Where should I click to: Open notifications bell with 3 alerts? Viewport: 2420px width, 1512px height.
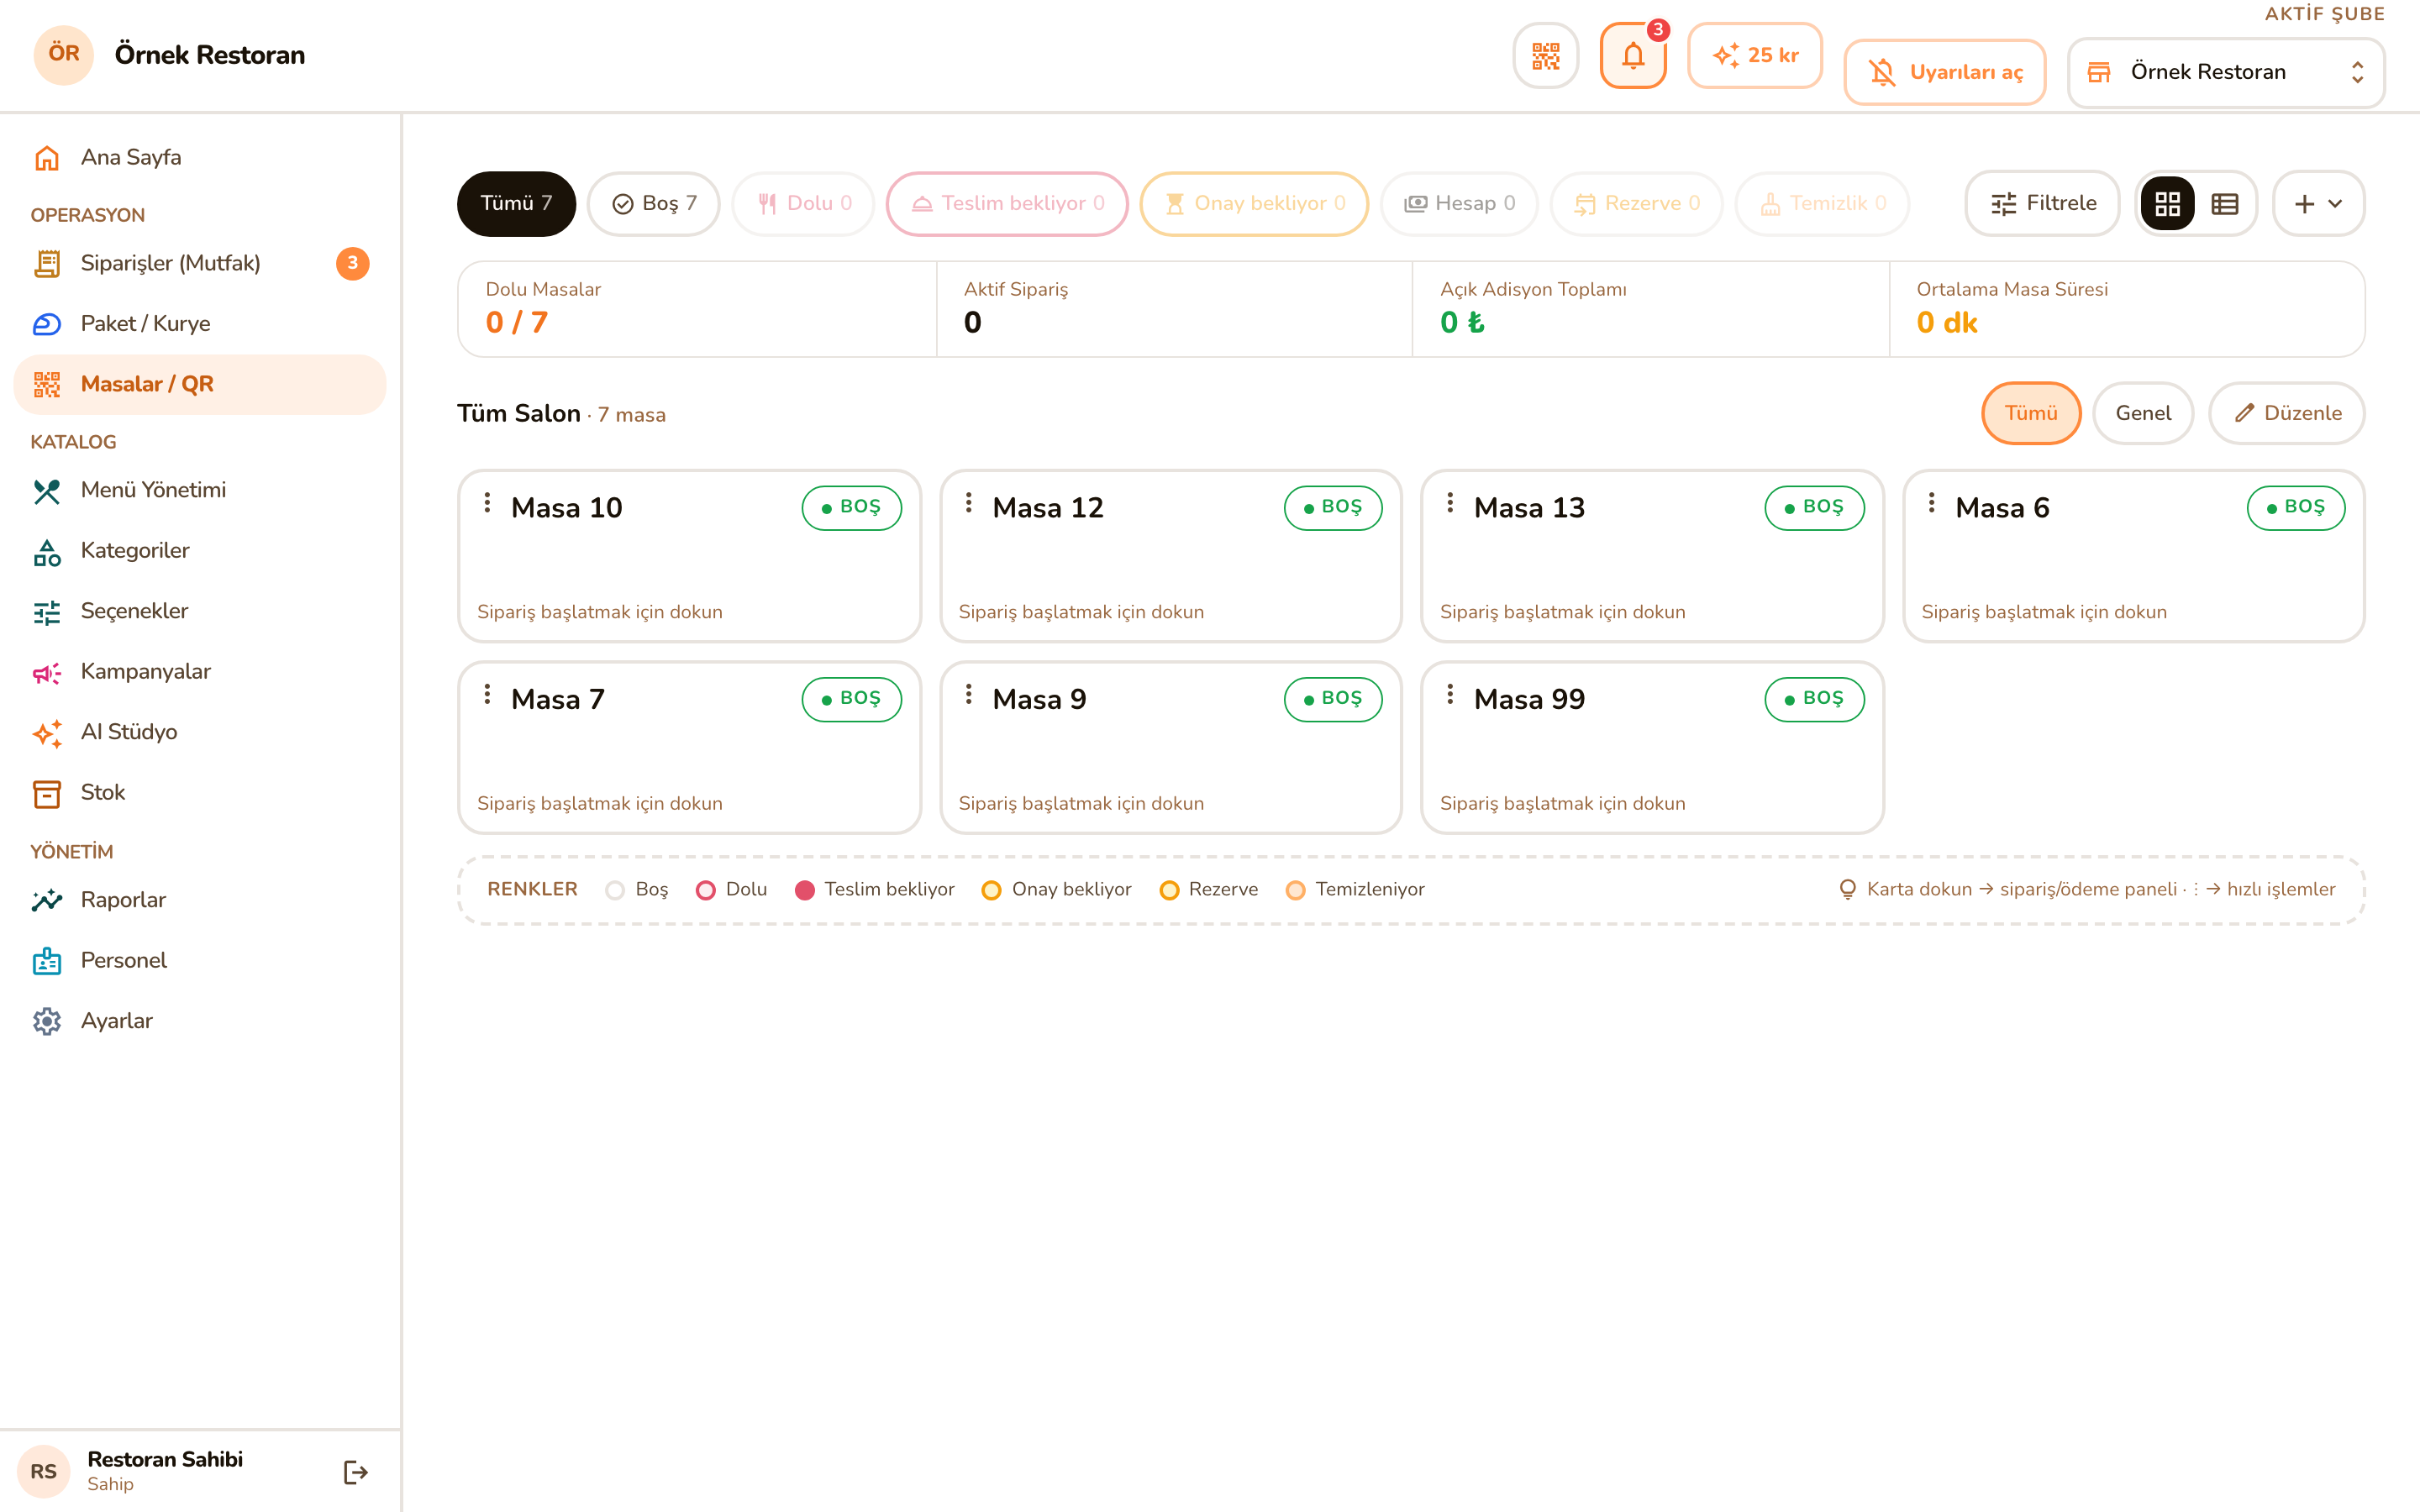pos(1633,56)
